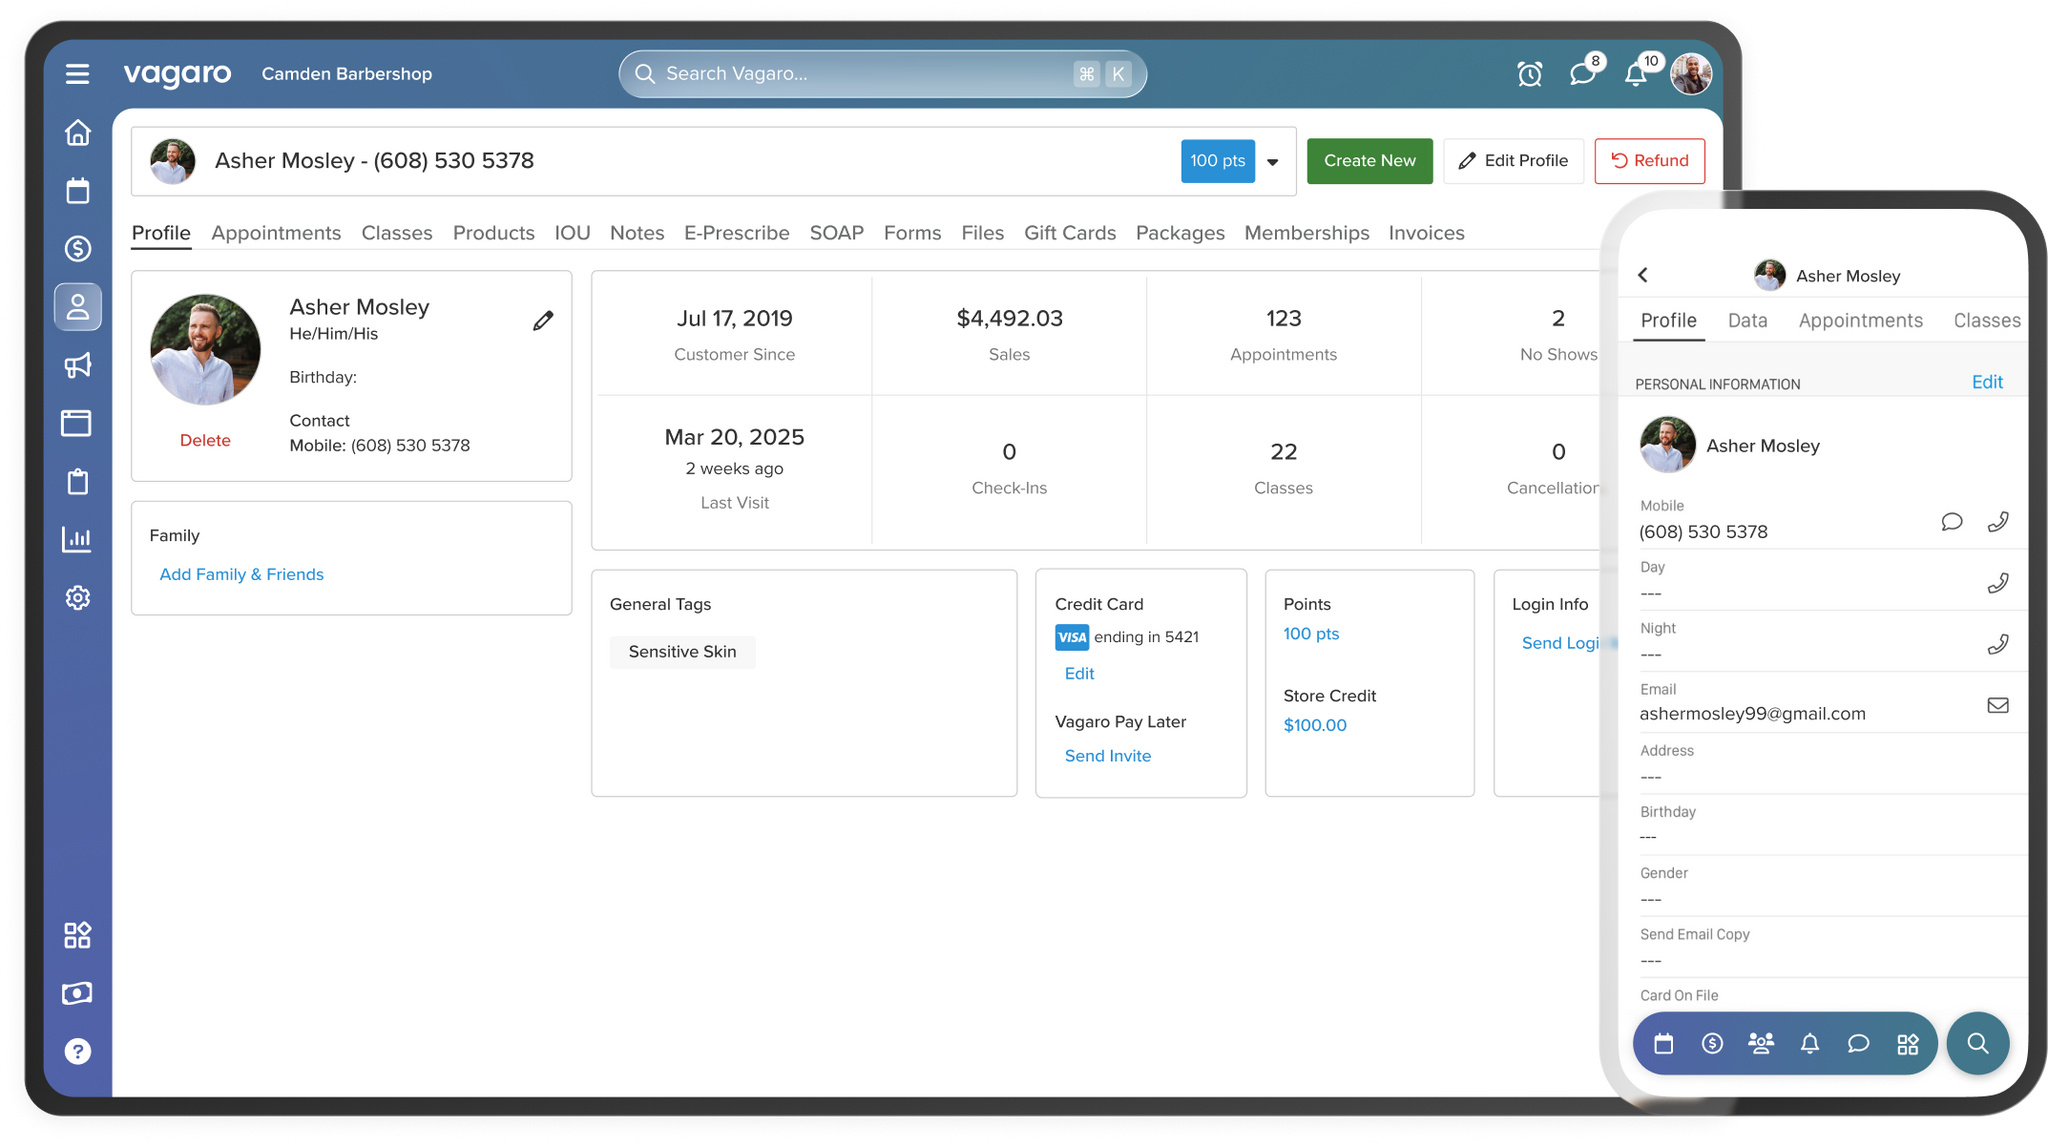Click Edit under the Credit Card section
The image size is (2048, 1145).
click(1079, 674)
